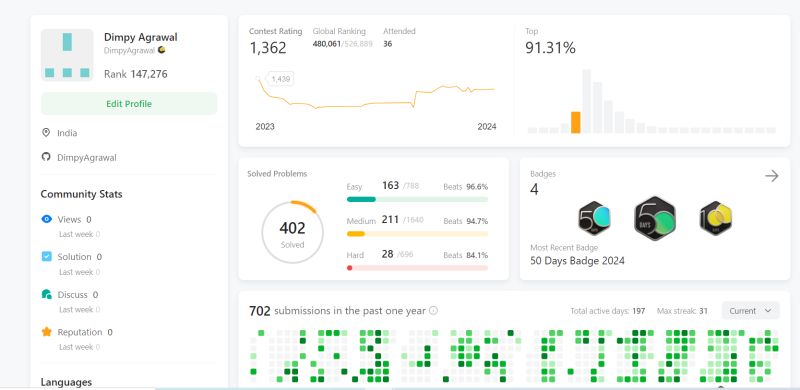
Task: Click the badge emoji next to username
Action: pyautogui.click(x=161, y=50)
